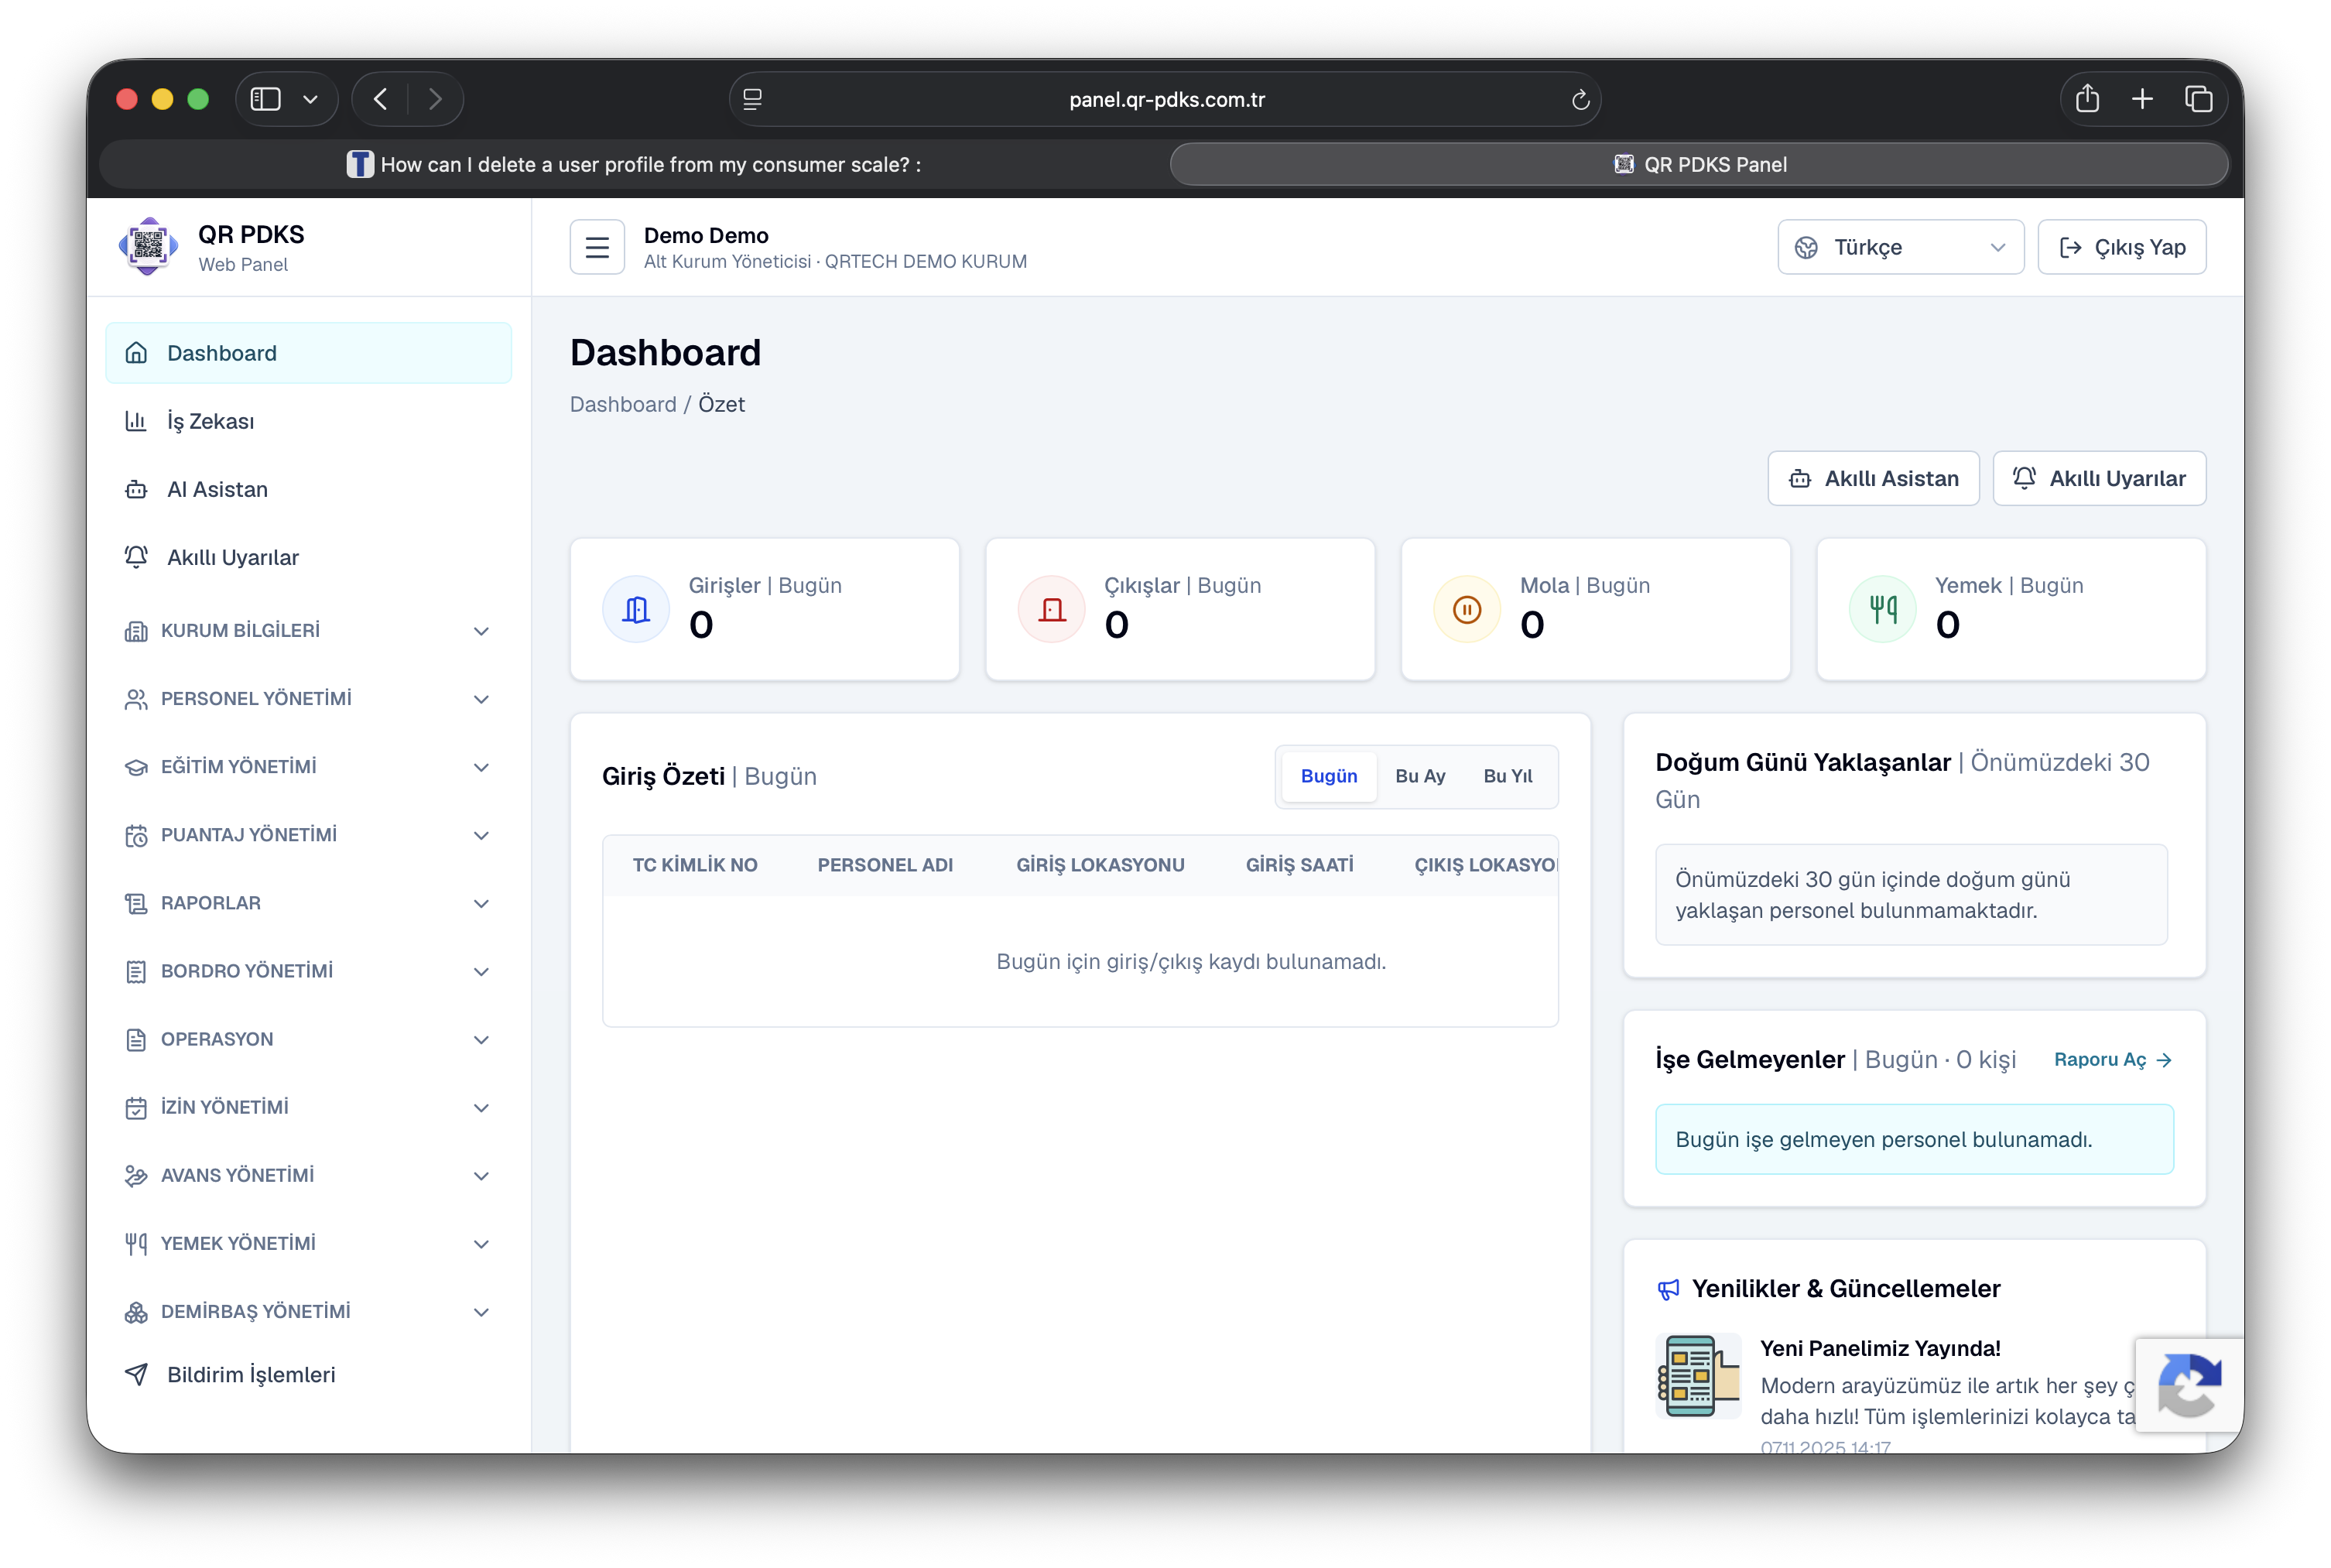Viewport: 2331px width, 1568px height.
Task: Switch to the Bu Yıl tab
Action: coord(1507,776)
